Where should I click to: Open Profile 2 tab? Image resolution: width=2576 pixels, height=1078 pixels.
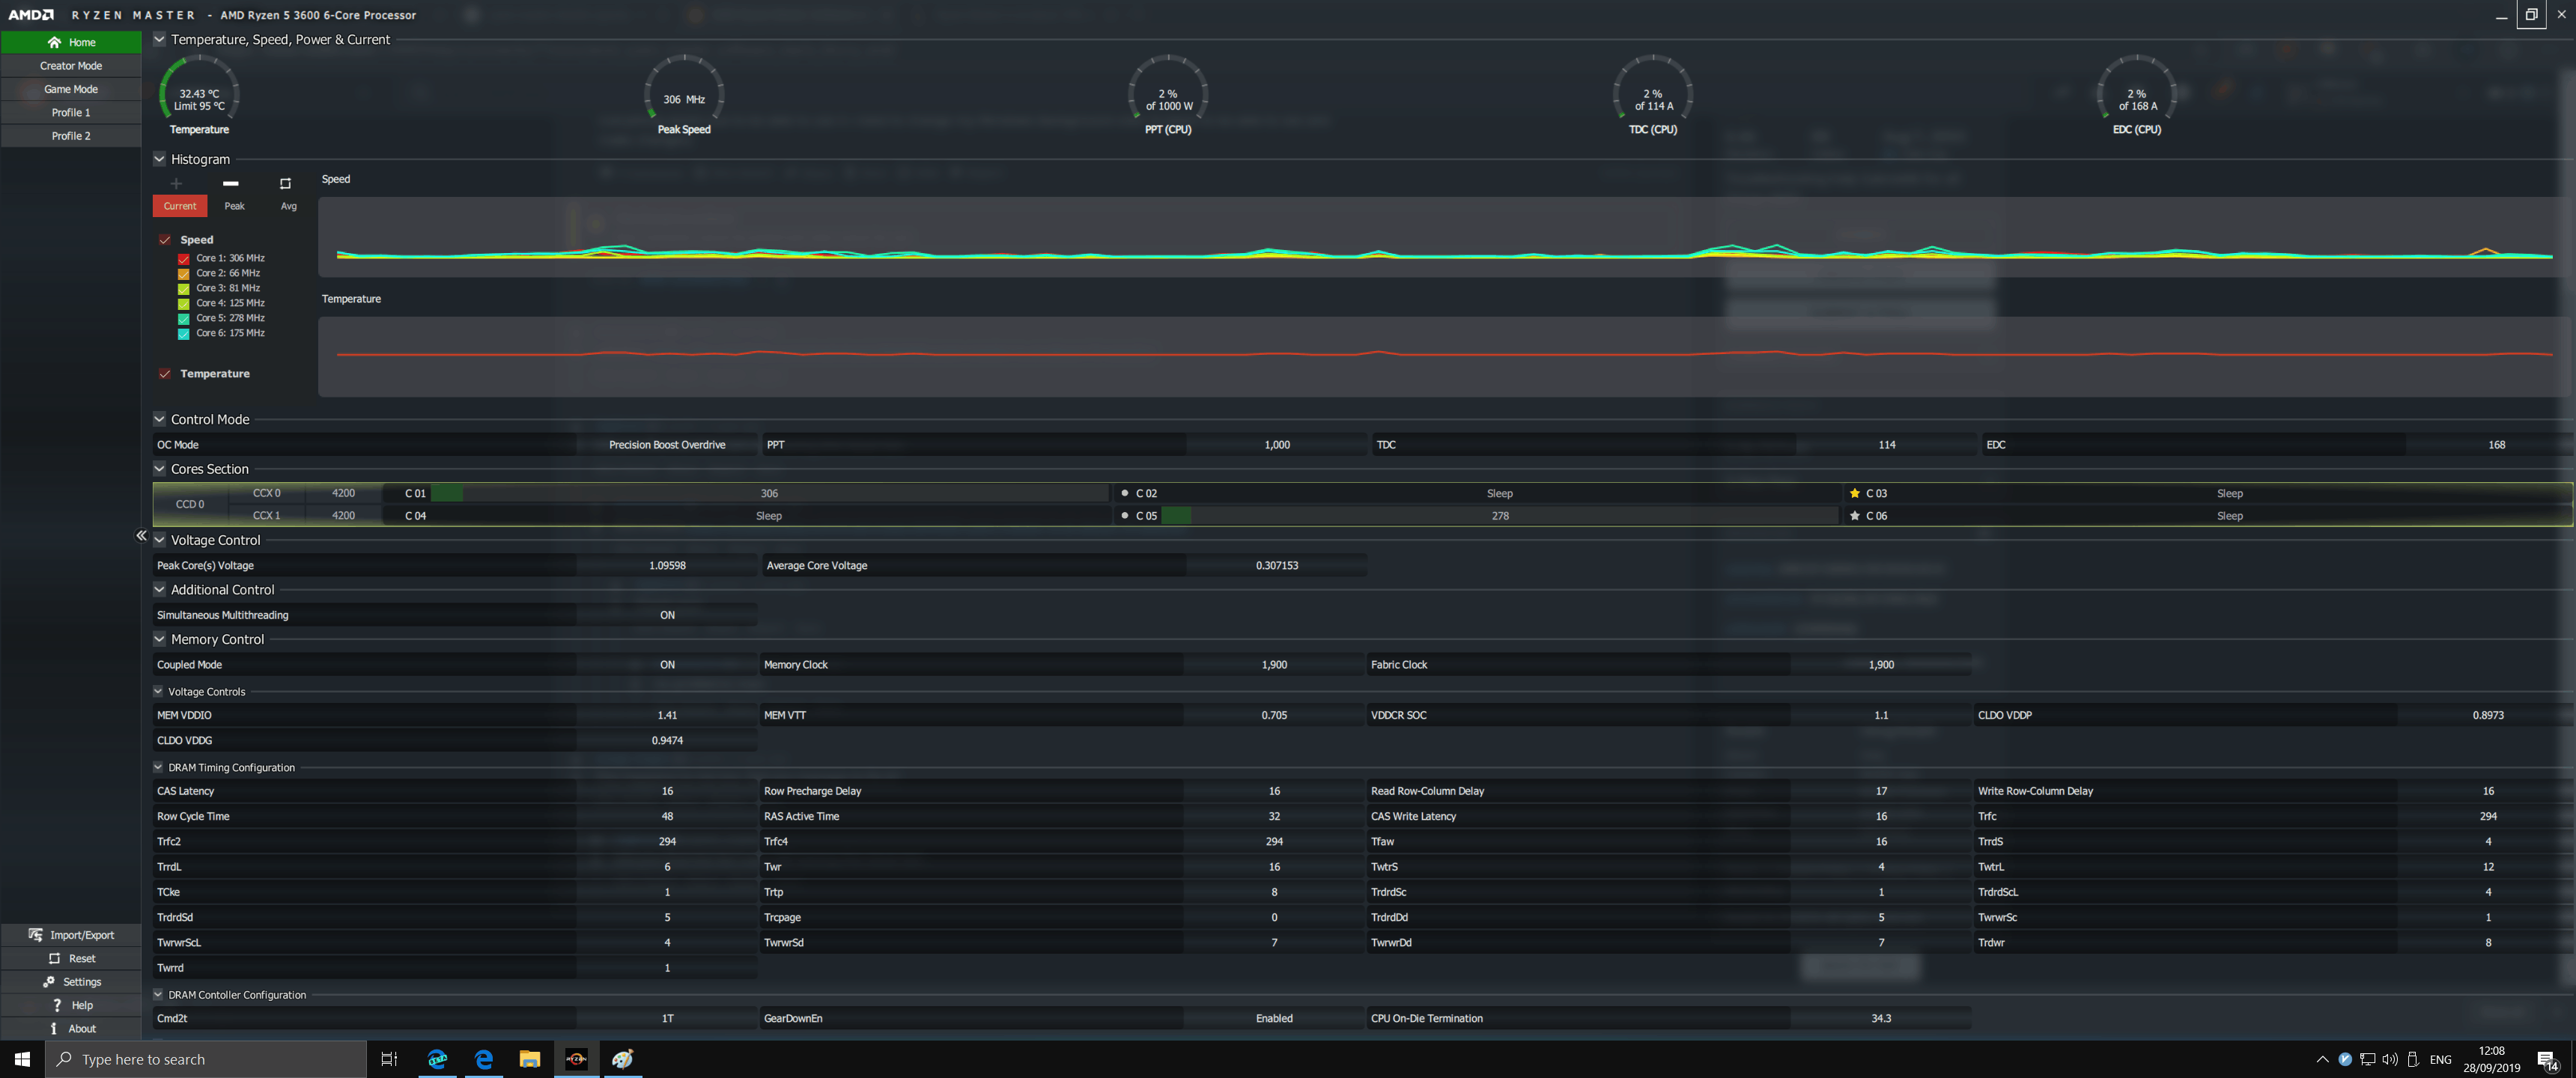point(71,136)
